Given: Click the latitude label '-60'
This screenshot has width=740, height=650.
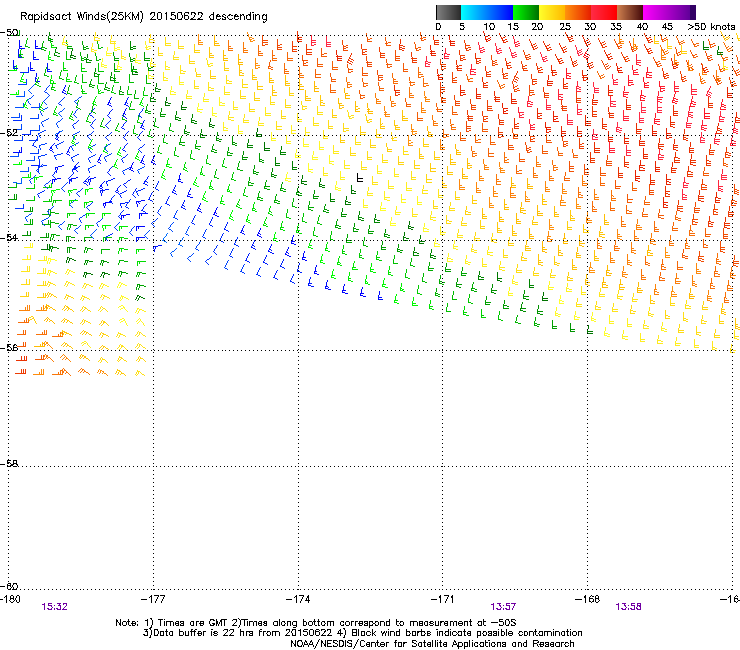Looking at the screenshot, I should [9, 586].
